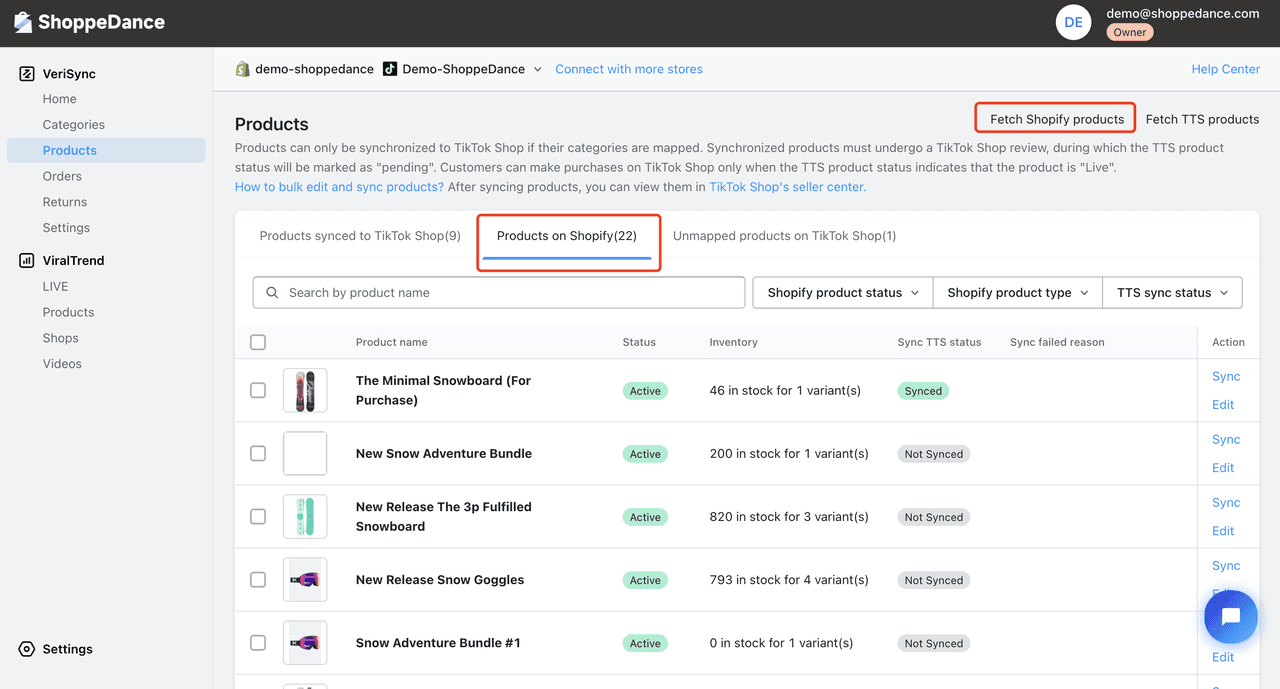Viewport: 1280px width, 689px height.
Task: Click the ViralTrend chart icon
Action: point(26,260)
